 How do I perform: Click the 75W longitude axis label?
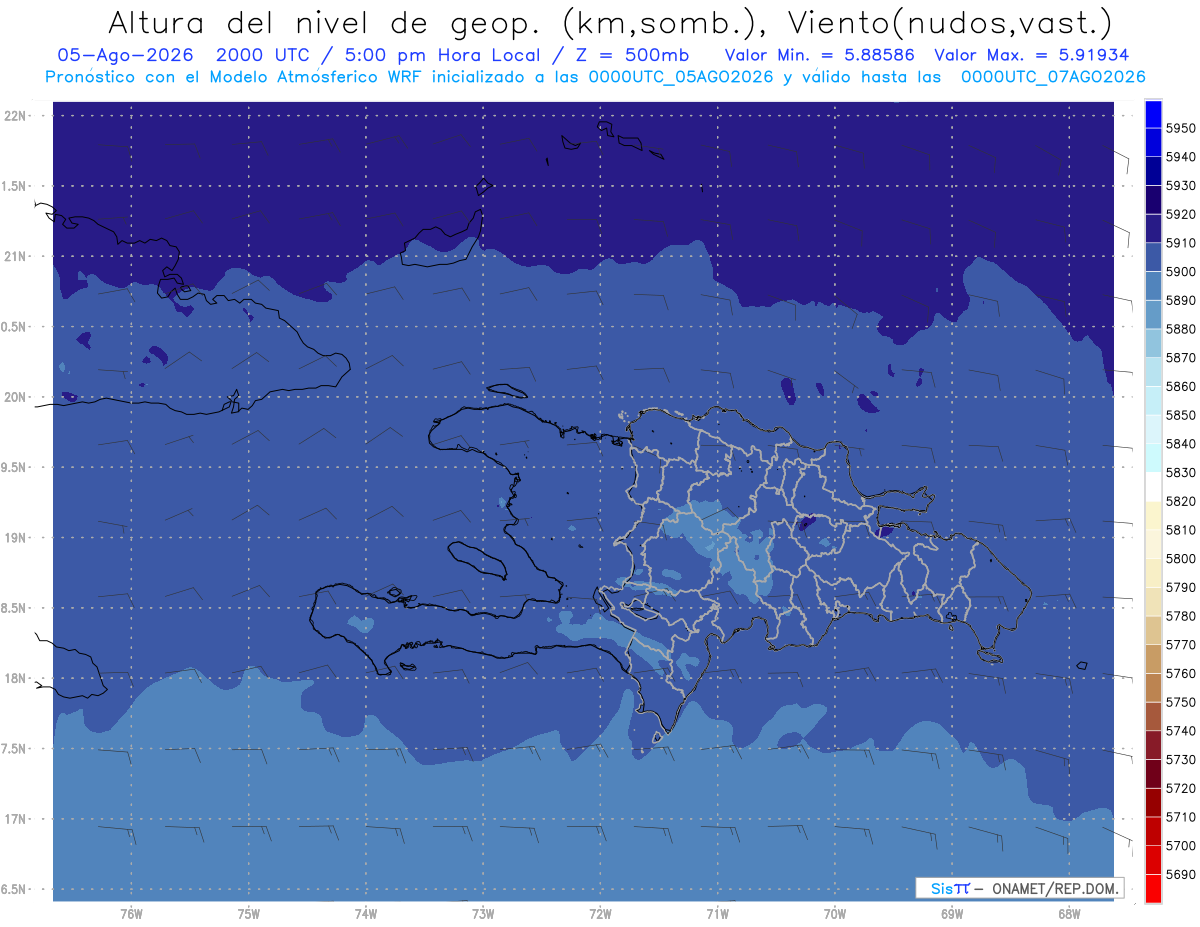249,914
